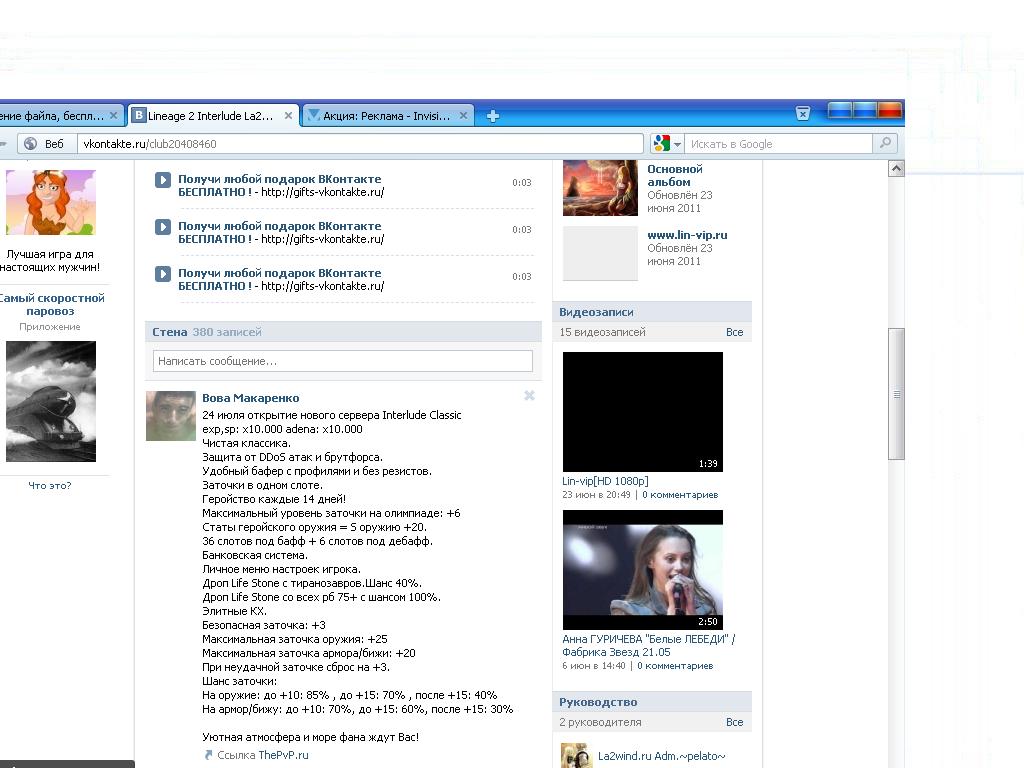
Task: Click the vertical scrollbar thumb
Action: coord(897,394)
